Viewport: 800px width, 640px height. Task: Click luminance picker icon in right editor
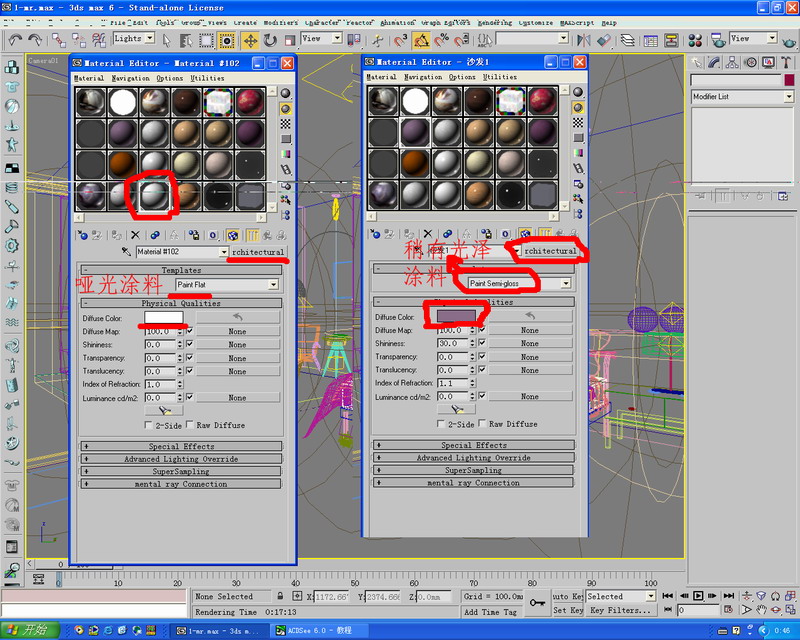(x=457, y=409)
